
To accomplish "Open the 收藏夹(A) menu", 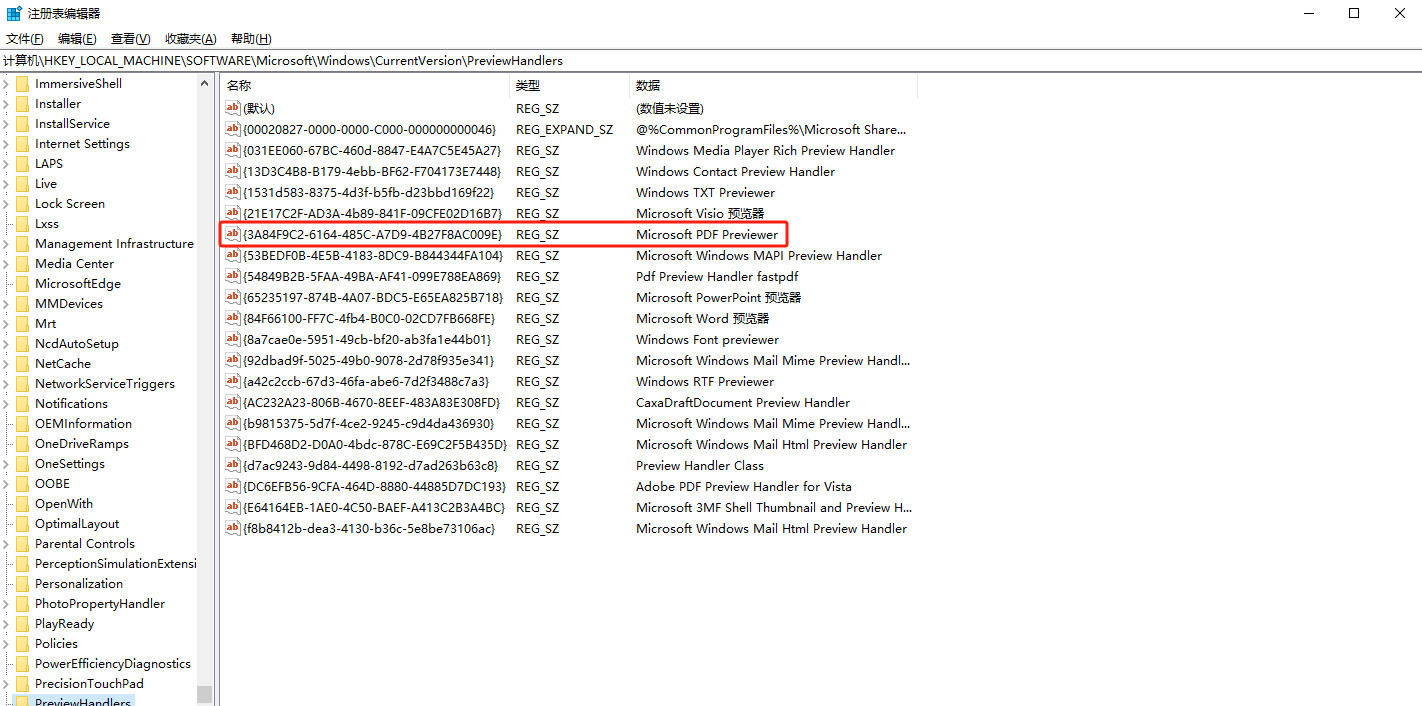I will 190,39.
